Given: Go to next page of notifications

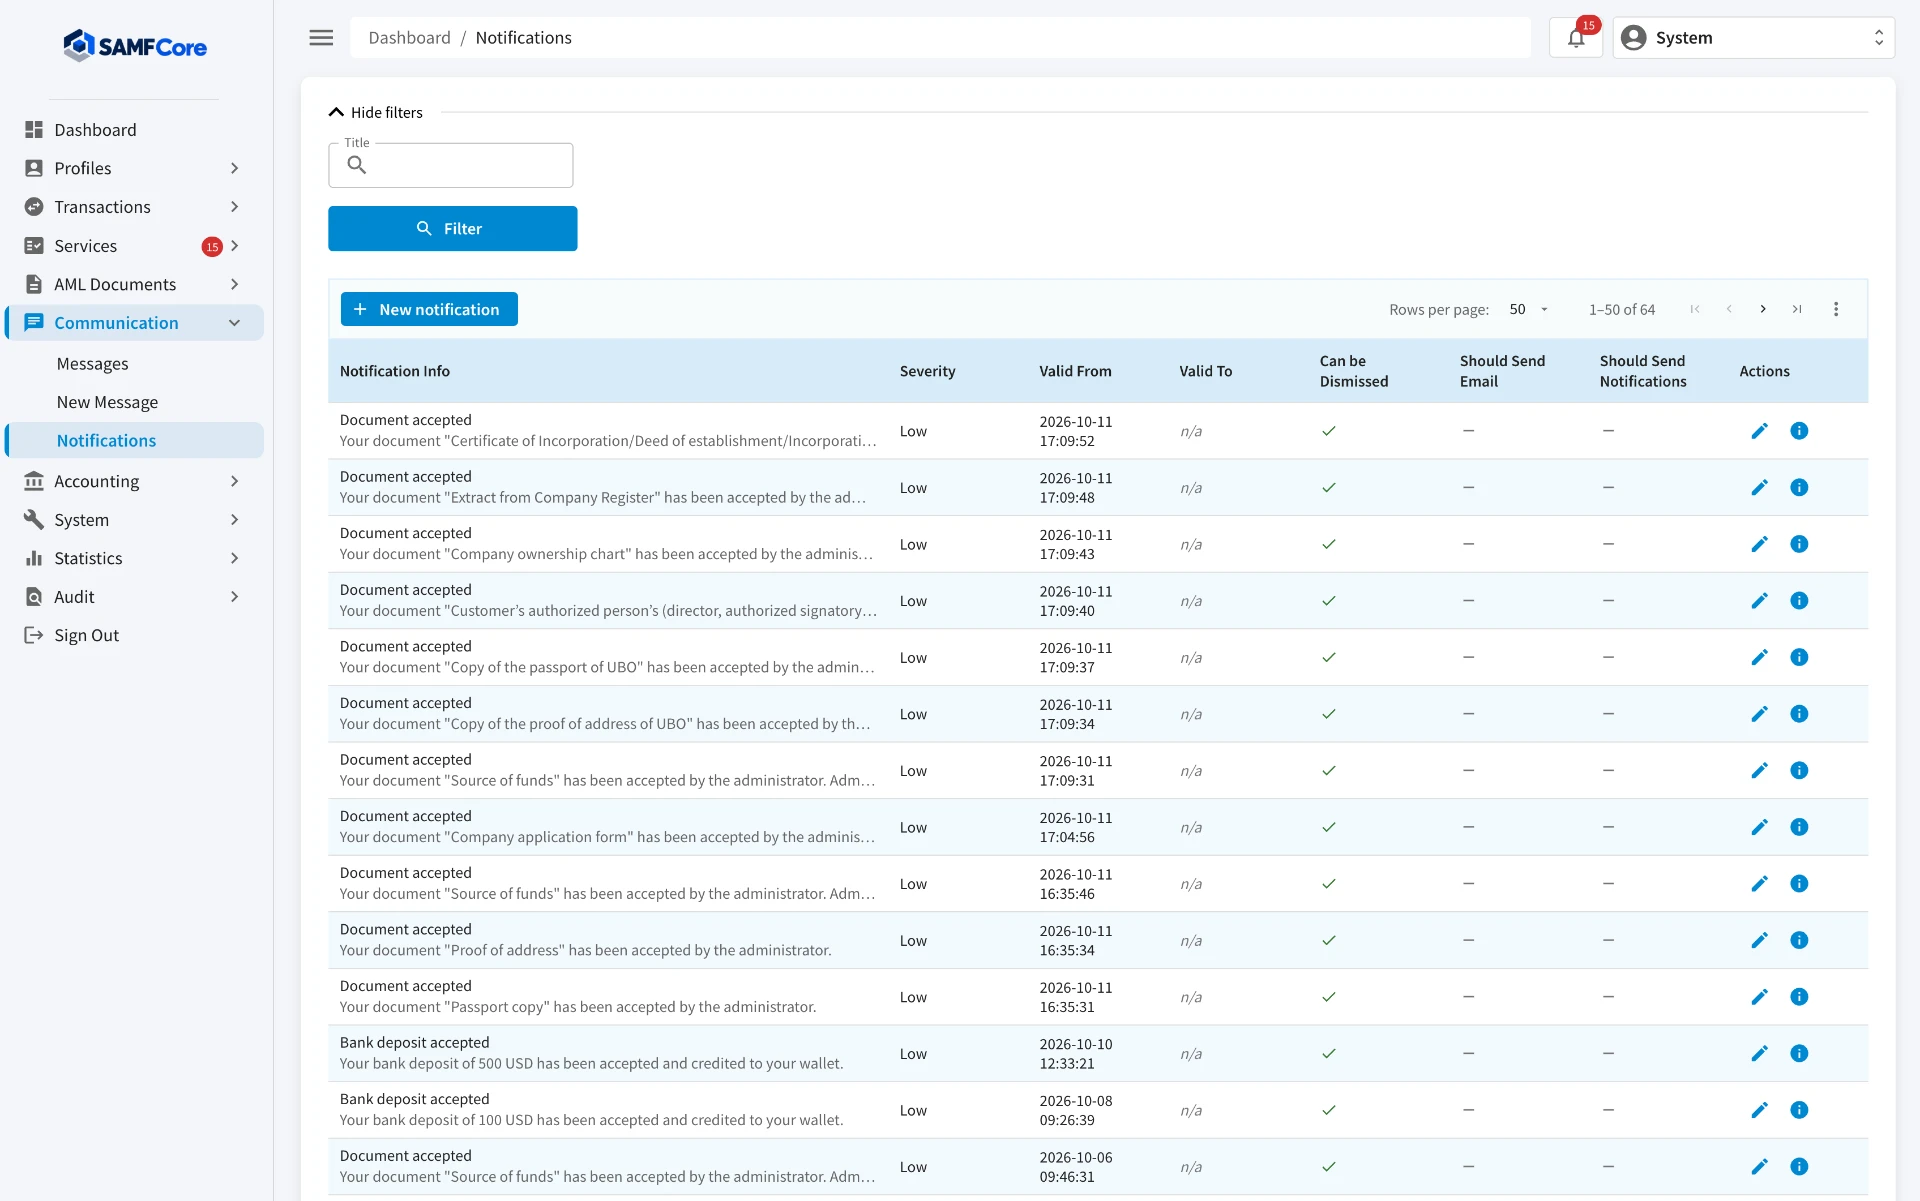Looking at the screenshot, I should pos(1763,309).
